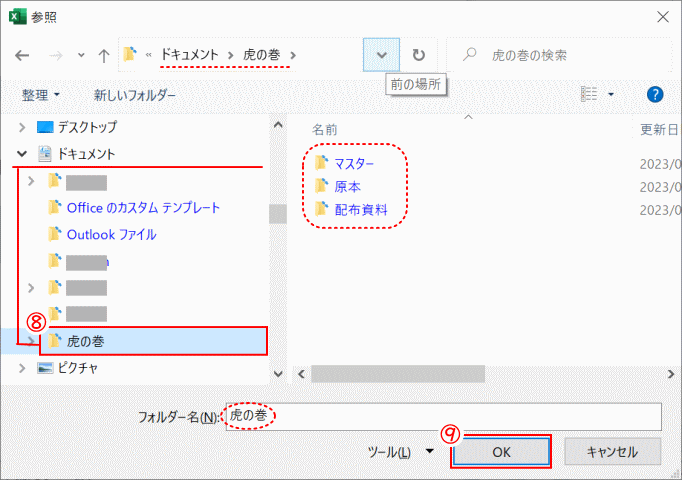Click the デスクトップ icon
The width and height of the screenshot is (682, 480).
coord(45,127)
